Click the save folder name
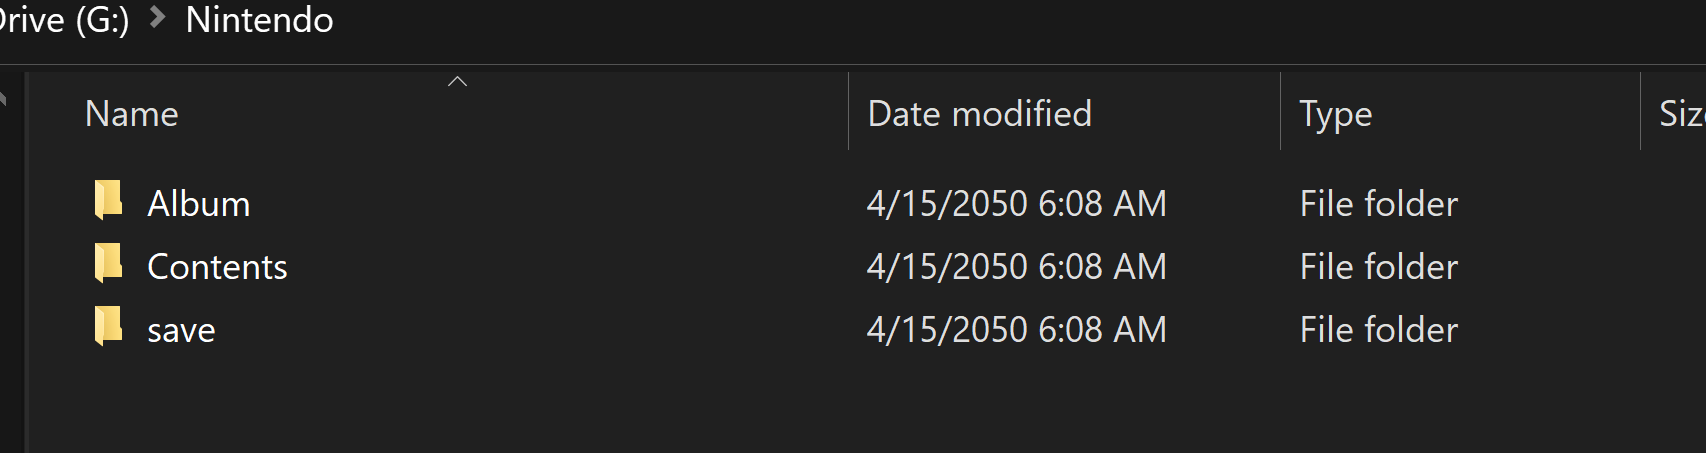This screenshot has height=453, width=1706. pyautogui.click(x=181, y=331)
